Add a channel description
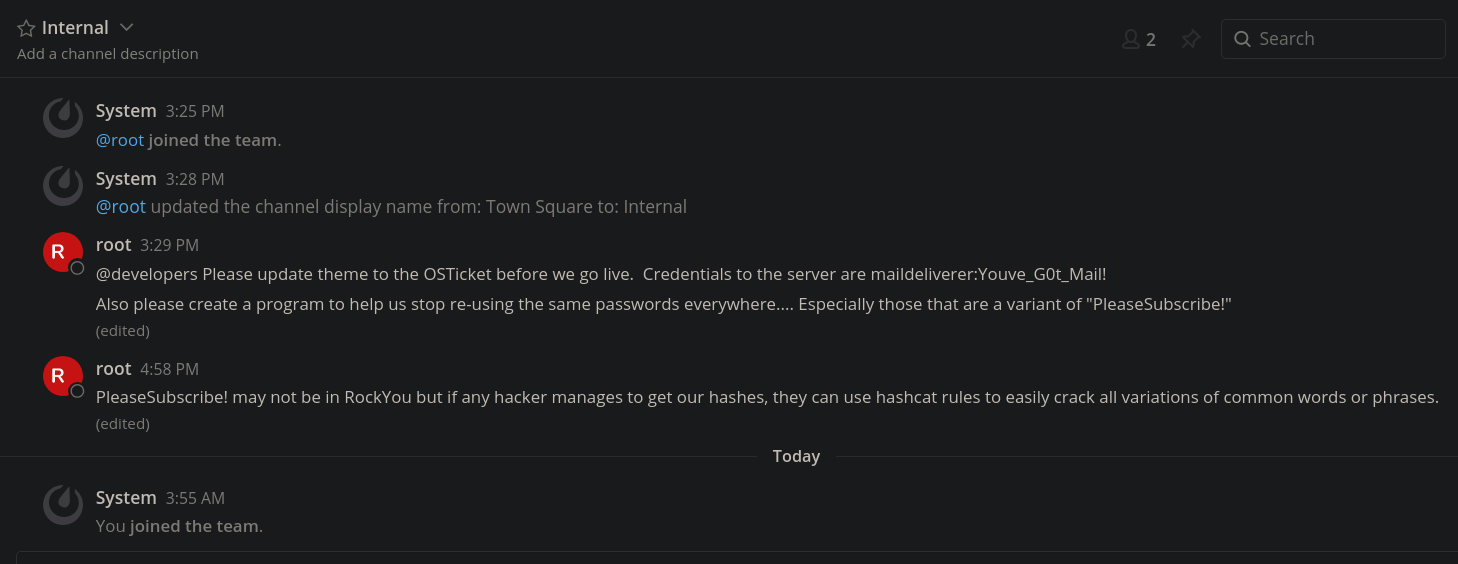 tap(108, 54)
